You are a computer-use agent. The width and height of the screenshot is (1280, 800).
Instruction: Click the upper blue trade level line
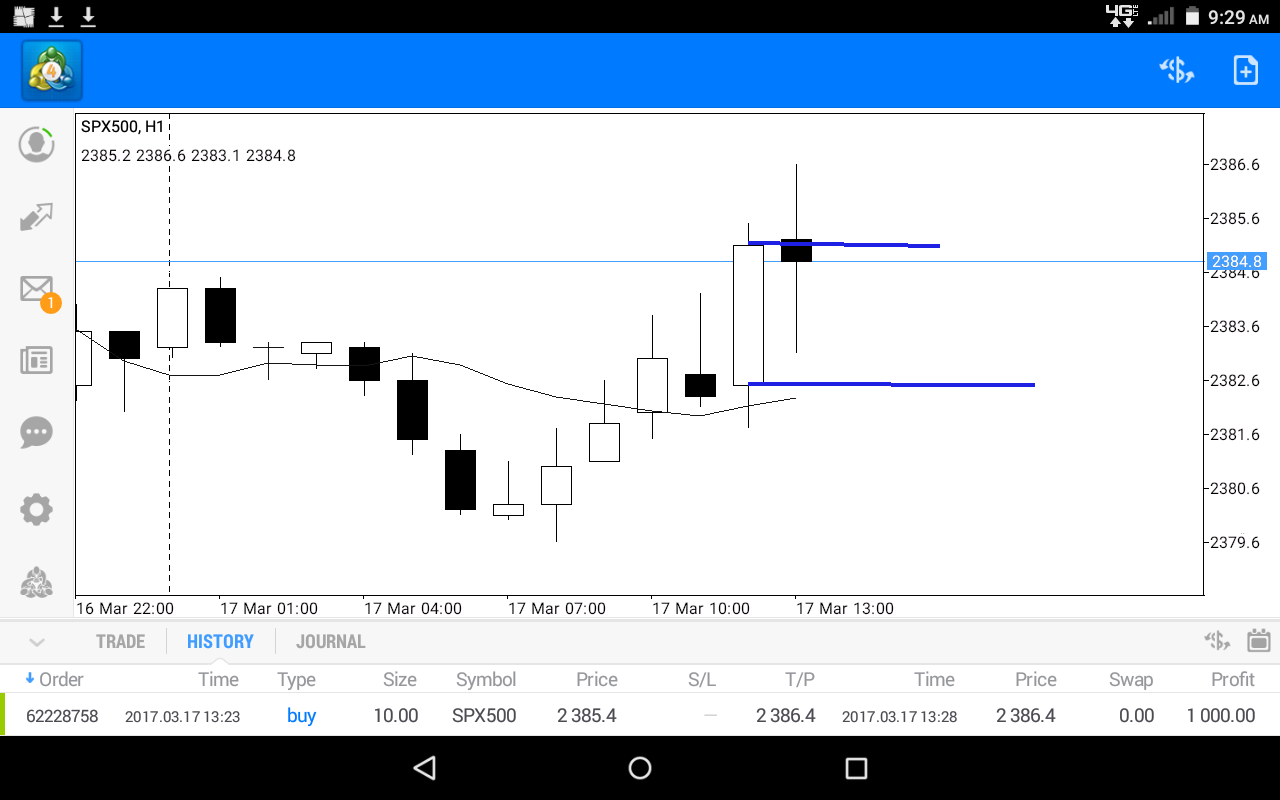pos(844,244)
